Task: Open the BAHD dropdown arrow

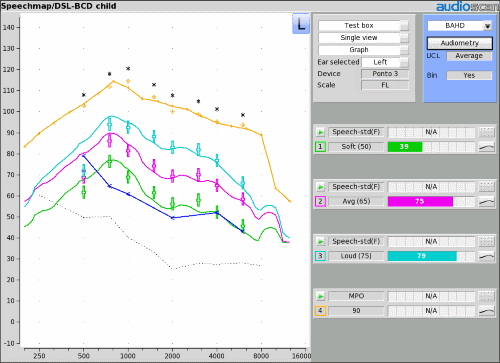Action: click(488, 26)
